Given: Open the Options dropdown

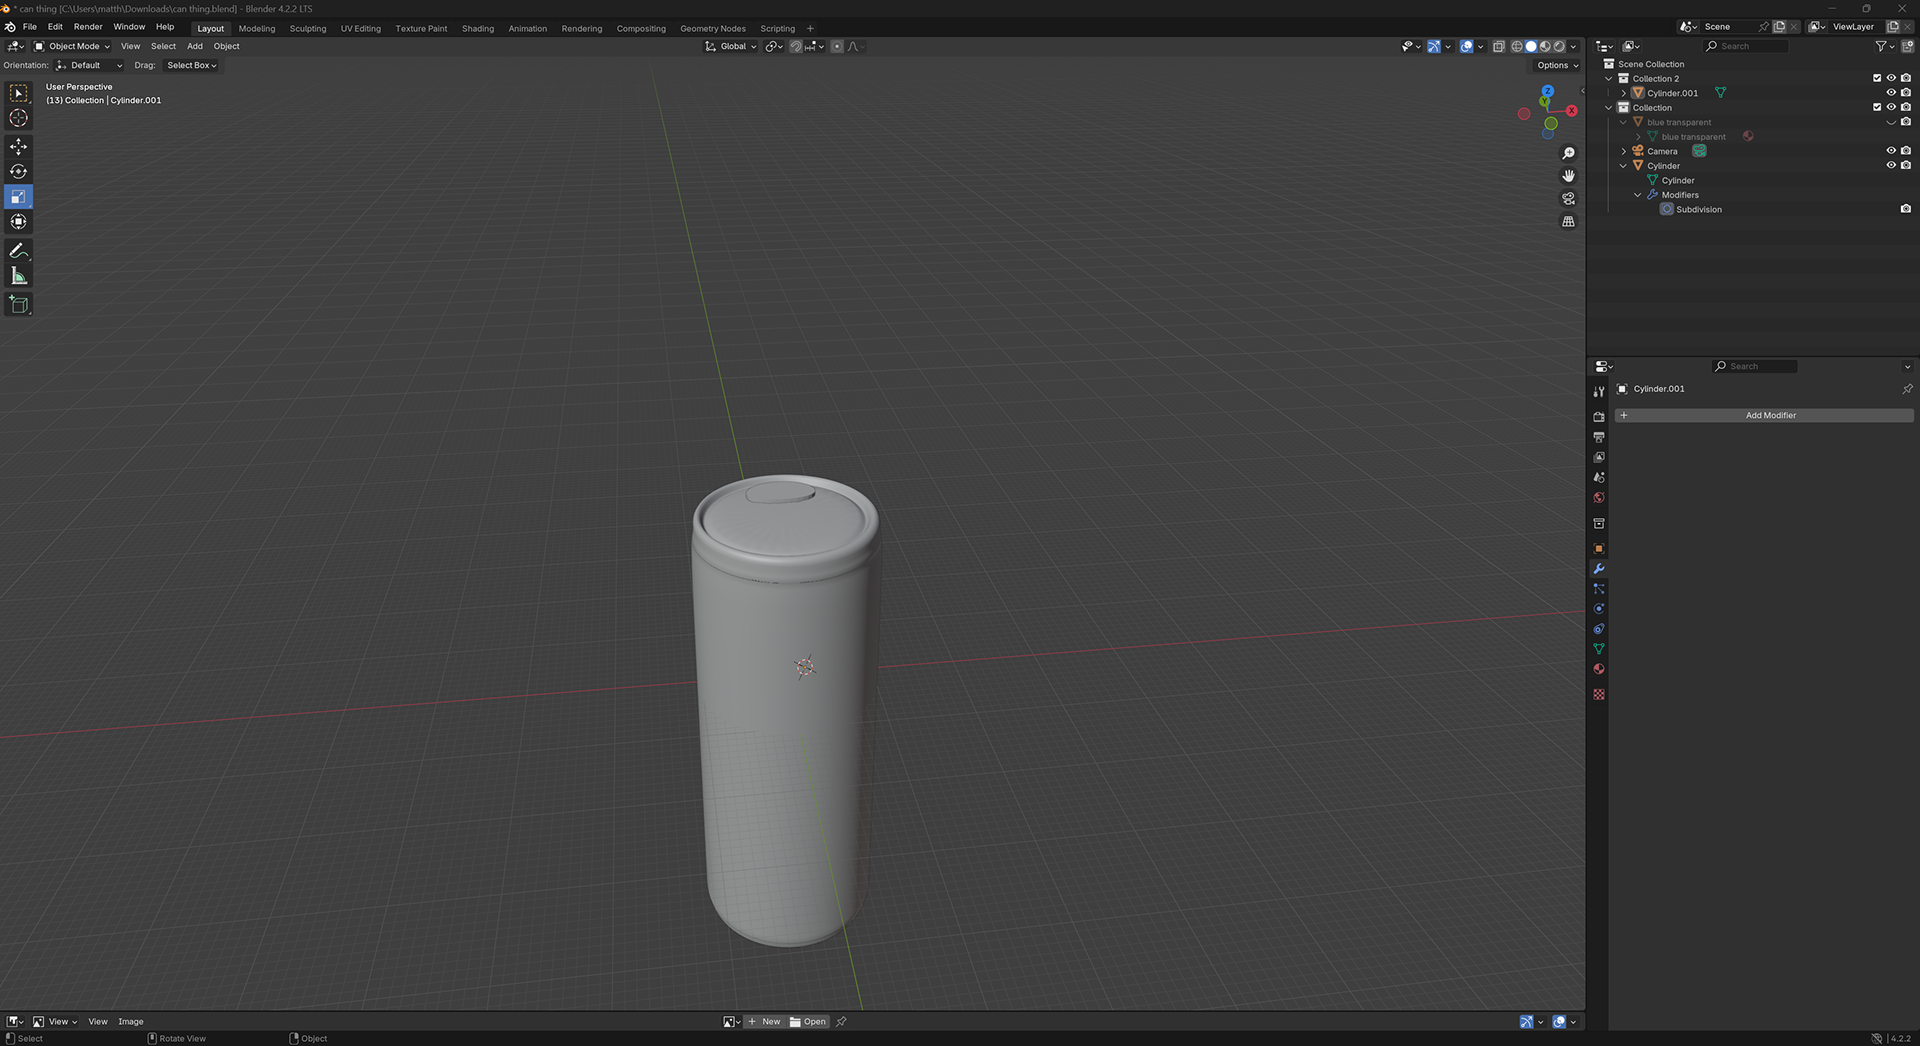Looking at the screenshot, I should 1557,65.
